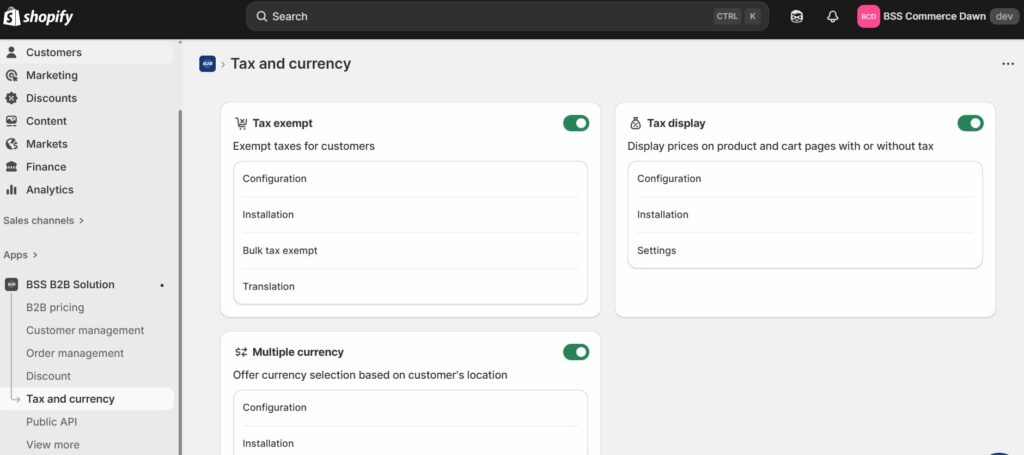Open the Sidekick assistant icon in top bar

coord(797,16)
